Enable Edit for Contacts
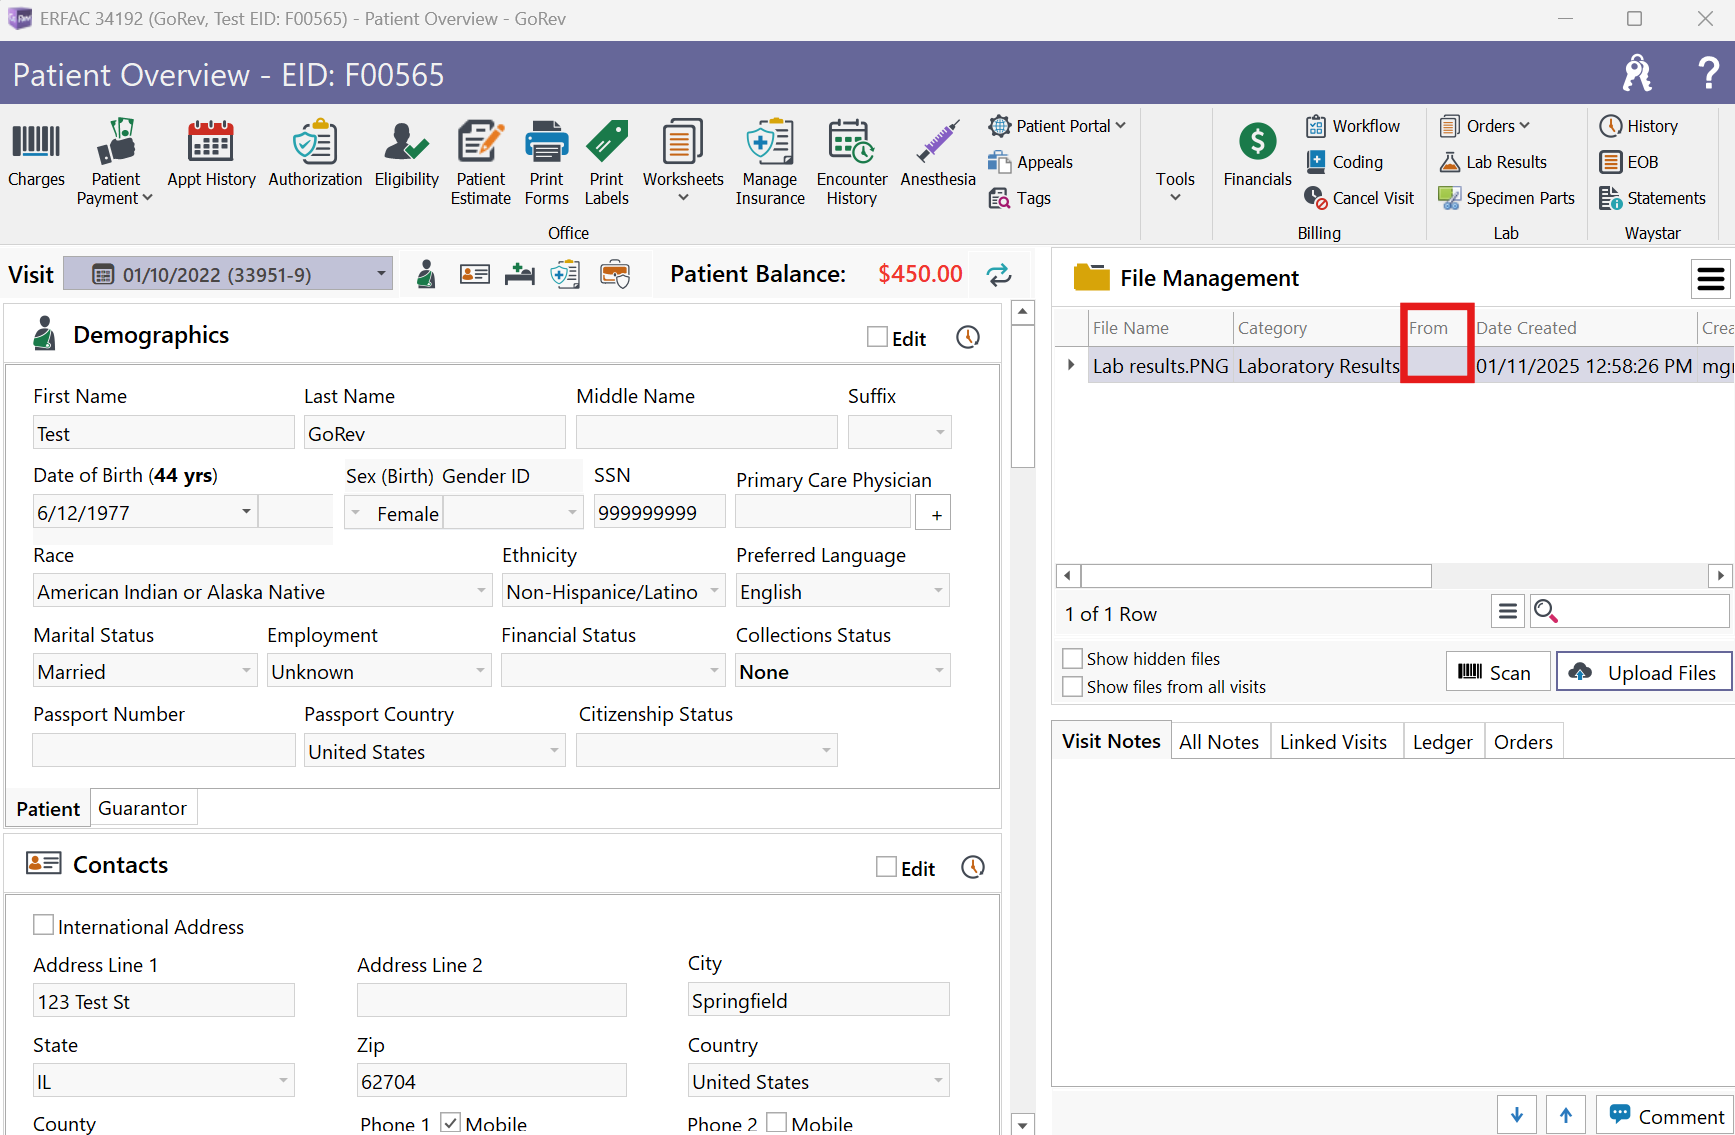1735x1135 pixels. pyautogui.click(x=886, y=867)
